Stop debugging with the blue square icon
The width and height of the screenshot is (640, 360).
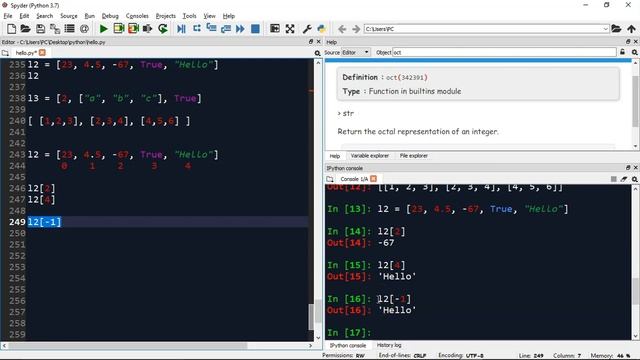[x=255, y=29]
